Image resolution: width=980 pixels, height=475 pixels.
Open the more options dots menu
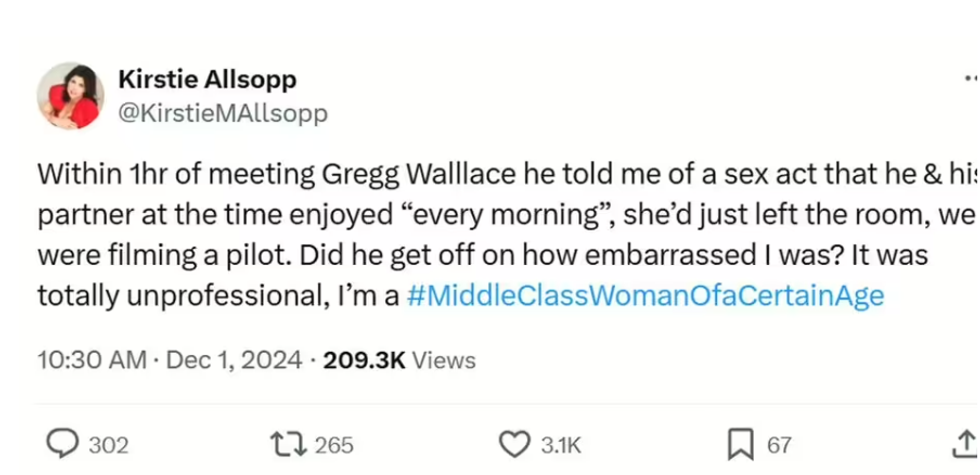970,77
